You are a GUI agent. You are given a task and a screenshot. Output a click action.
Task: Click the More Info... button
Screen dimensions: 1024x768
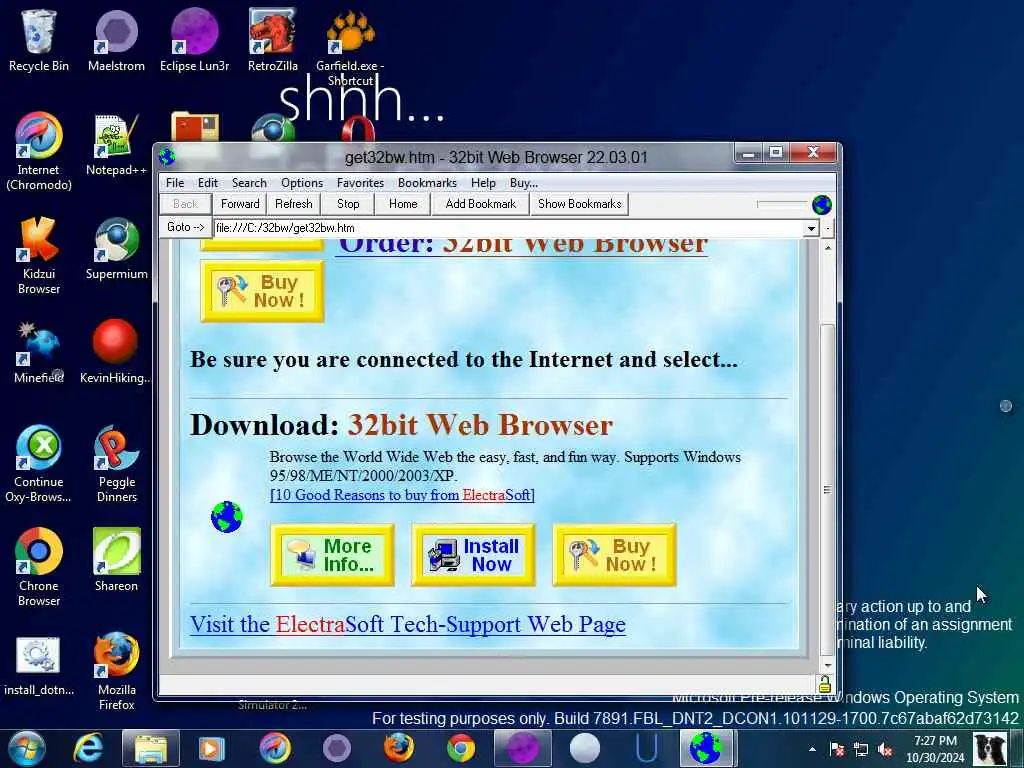click(x=332, y=555)
